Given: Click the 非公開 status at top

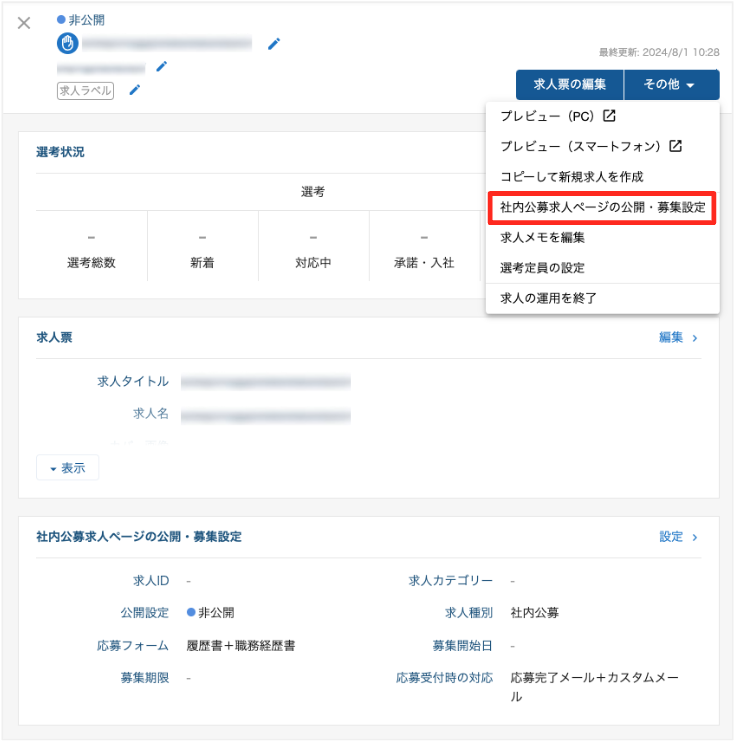Looking at the screenshot, I should pos(81,20).
